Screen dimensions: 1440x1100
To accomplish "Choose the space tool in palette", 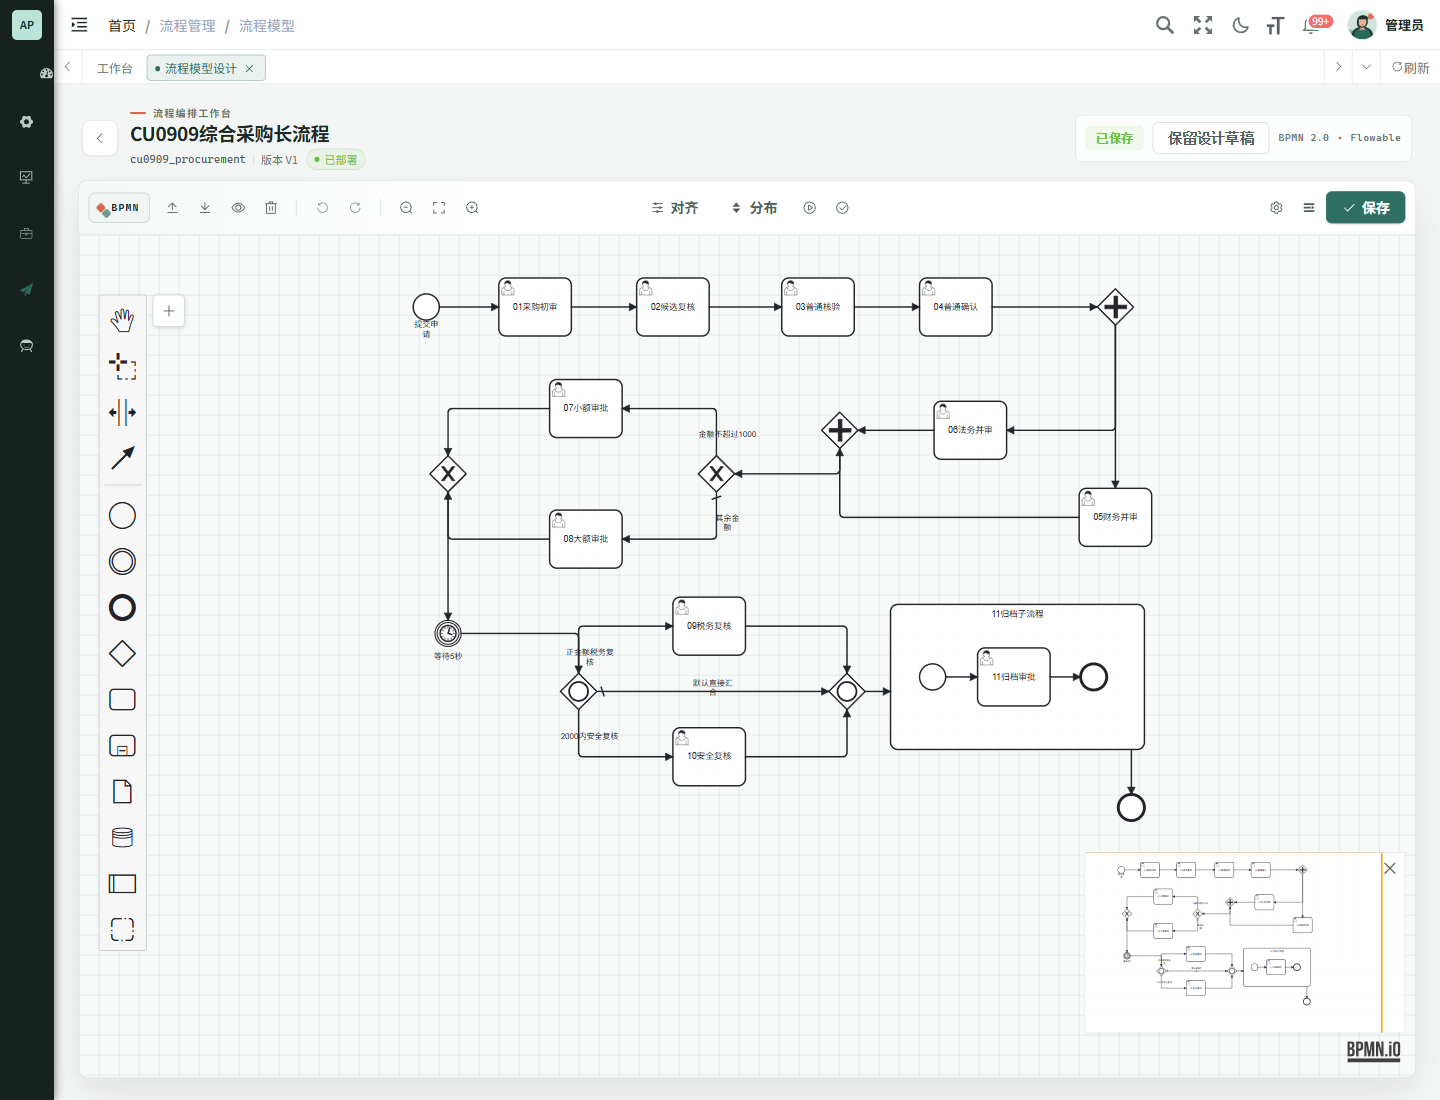I will (x=122, y=412).
